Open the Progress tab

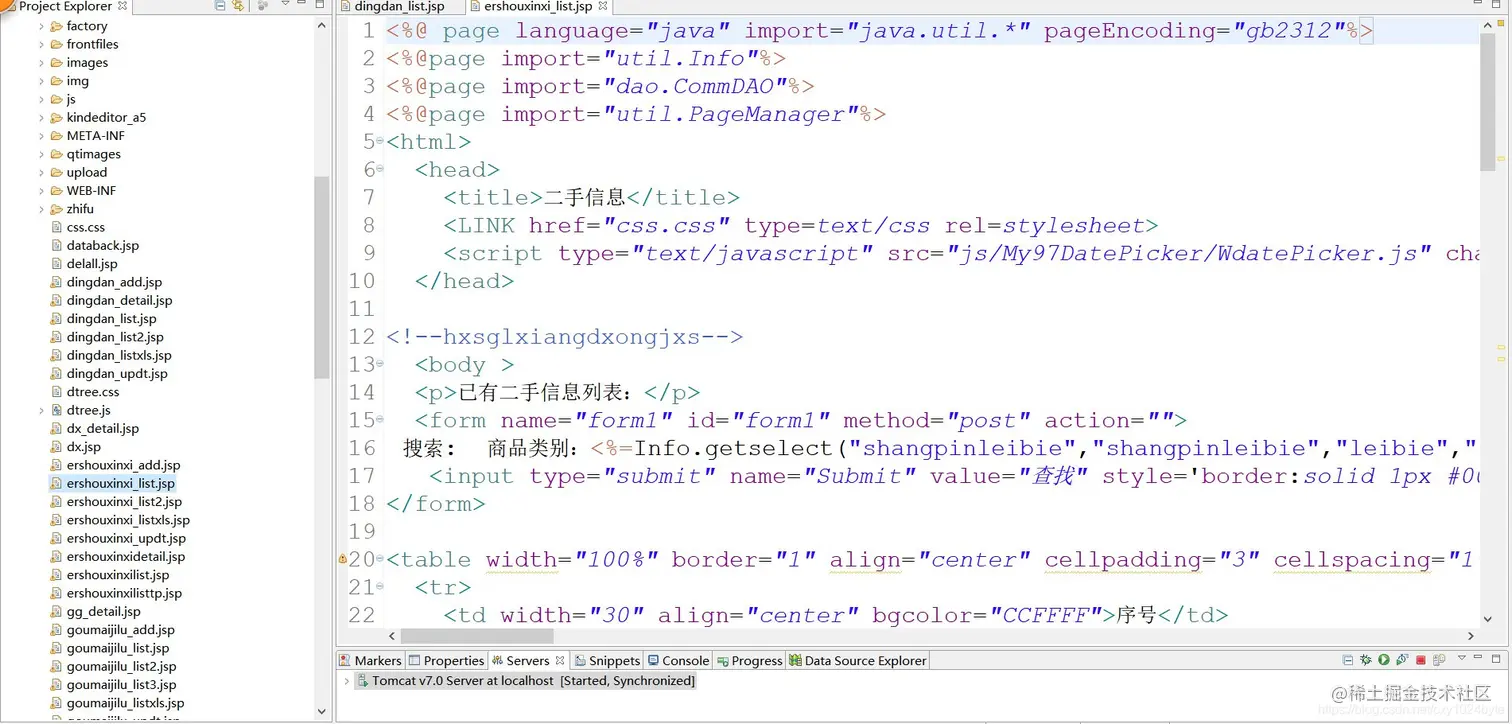(749, 660)
